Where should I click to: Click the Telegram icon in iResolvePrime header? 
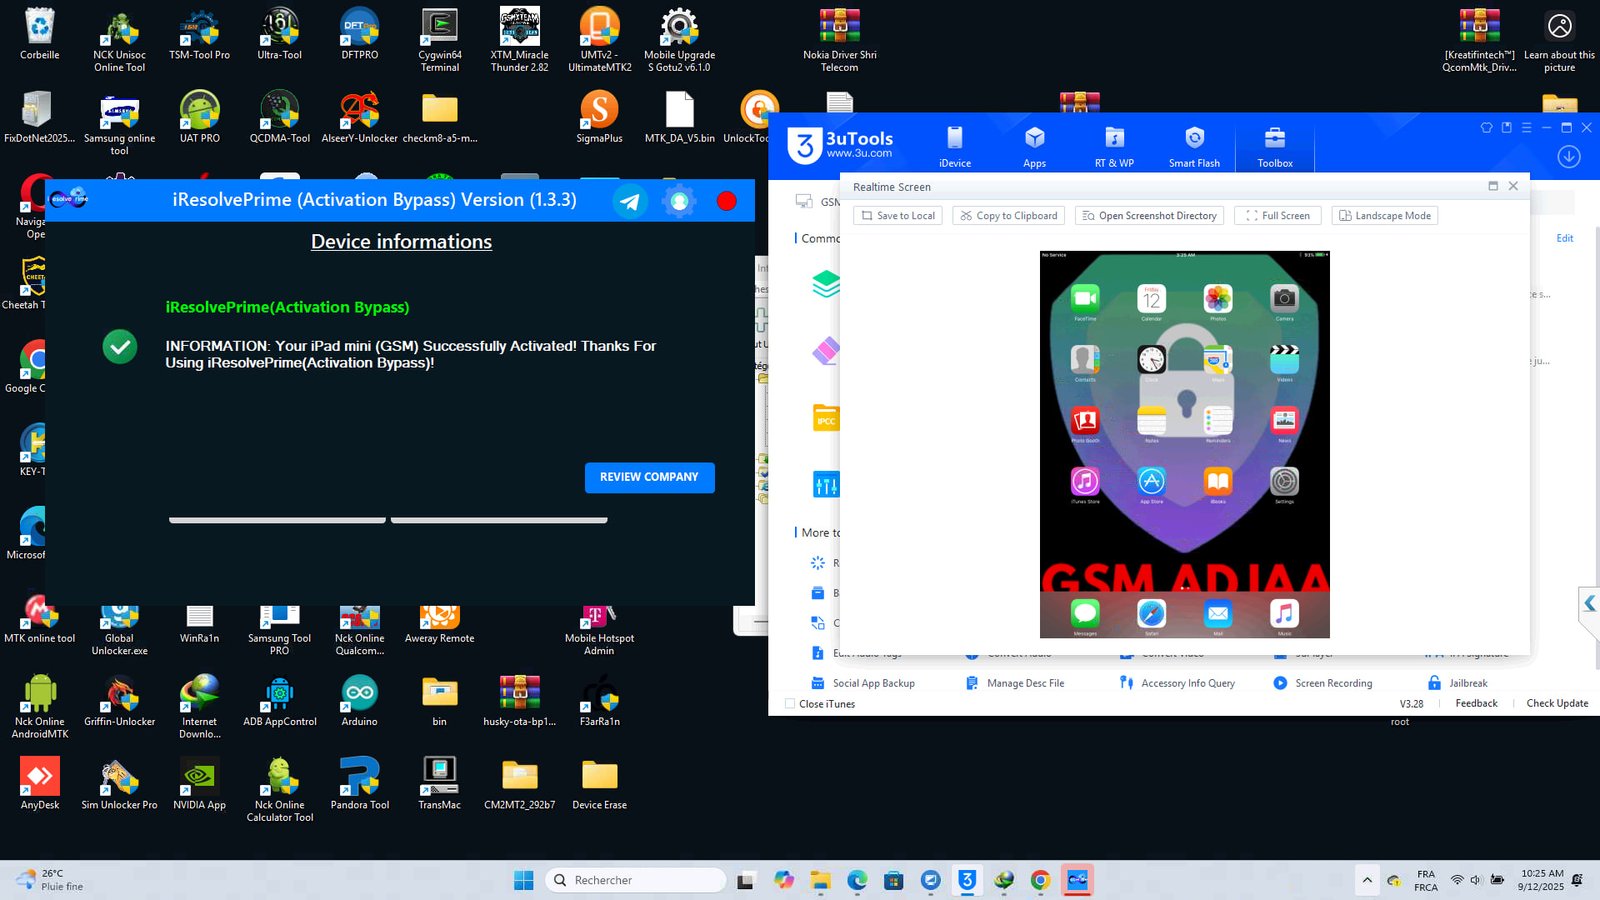click(630, 201)
